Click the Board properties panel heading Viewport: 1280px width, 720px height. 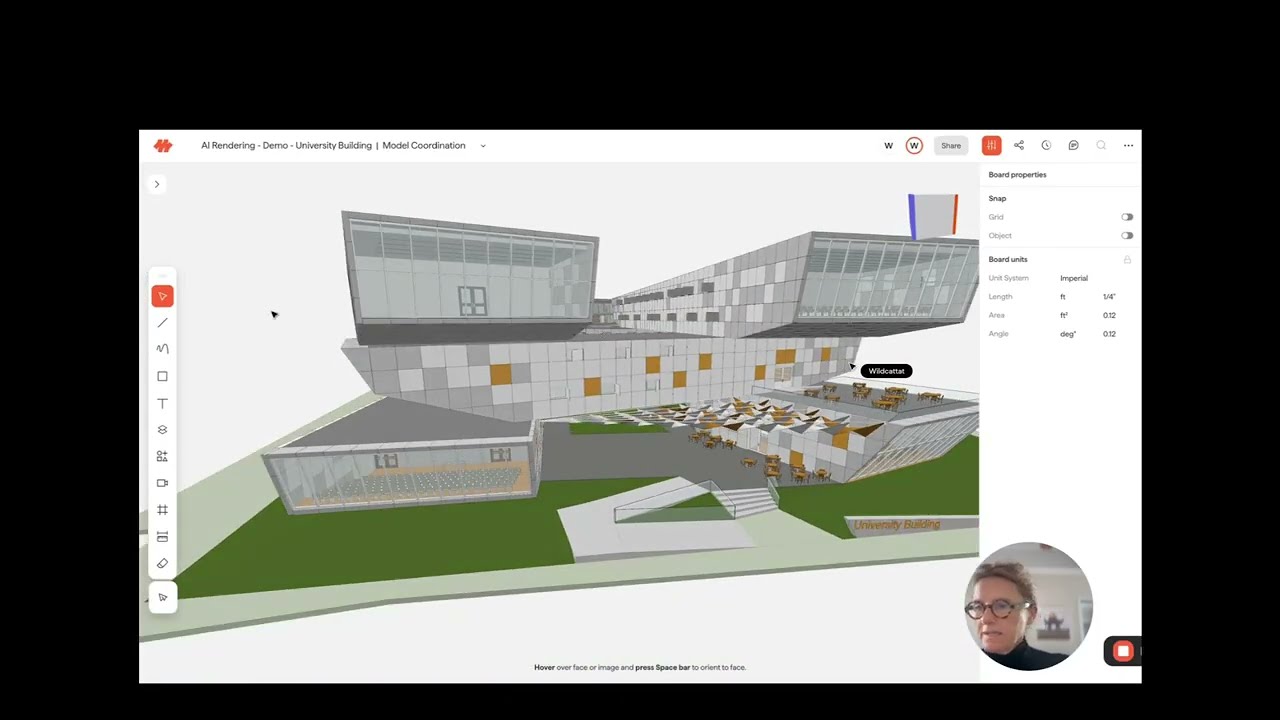[1017, 175]
